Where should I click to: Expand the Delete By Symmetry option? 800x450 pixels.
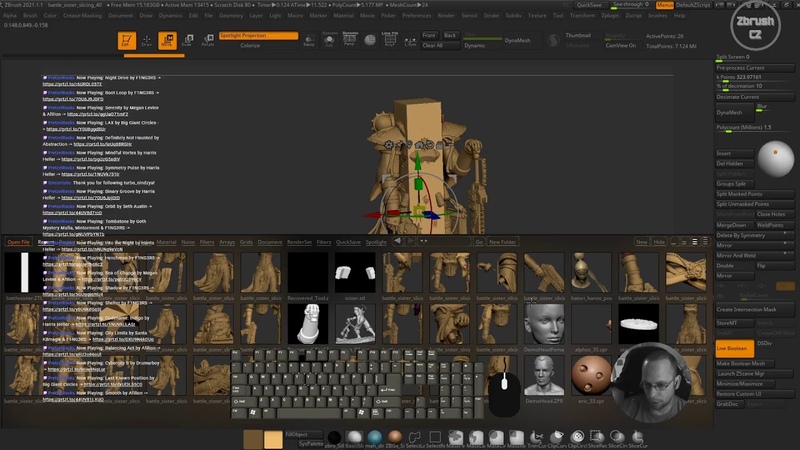(x=743, y=234)
